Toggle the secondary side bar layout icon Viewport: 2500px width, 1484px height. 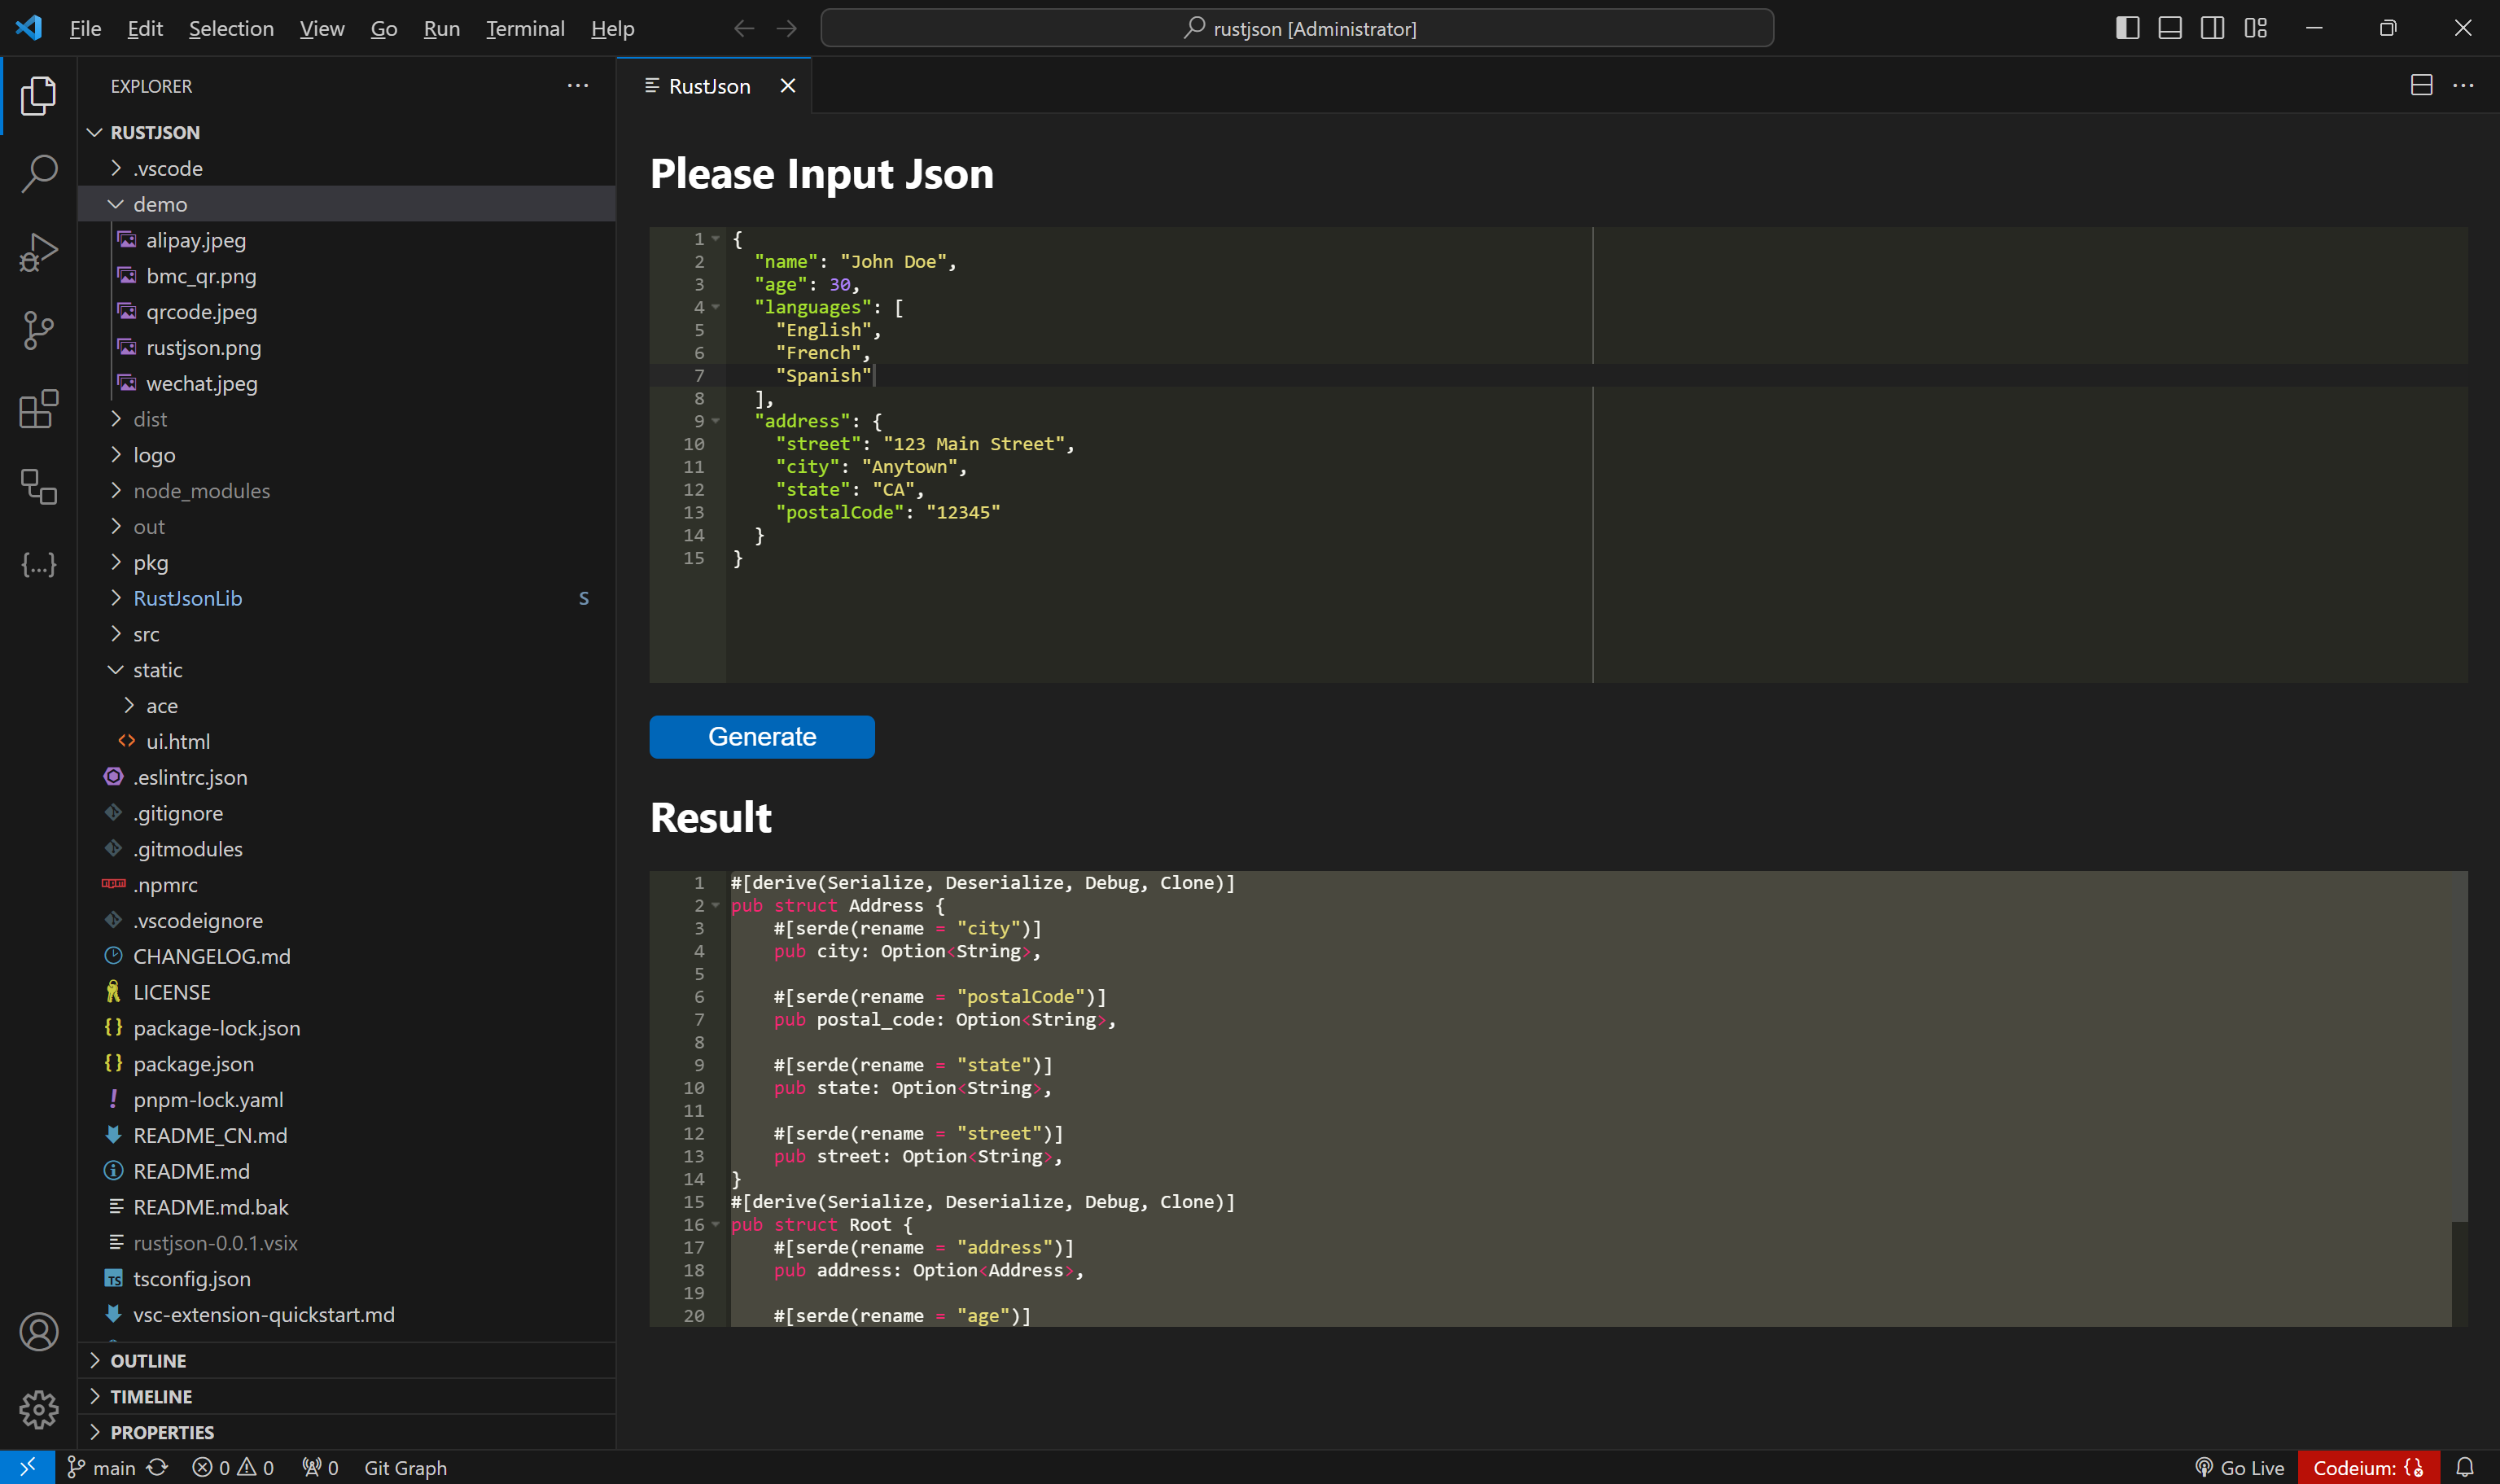tap(2212, 28)
